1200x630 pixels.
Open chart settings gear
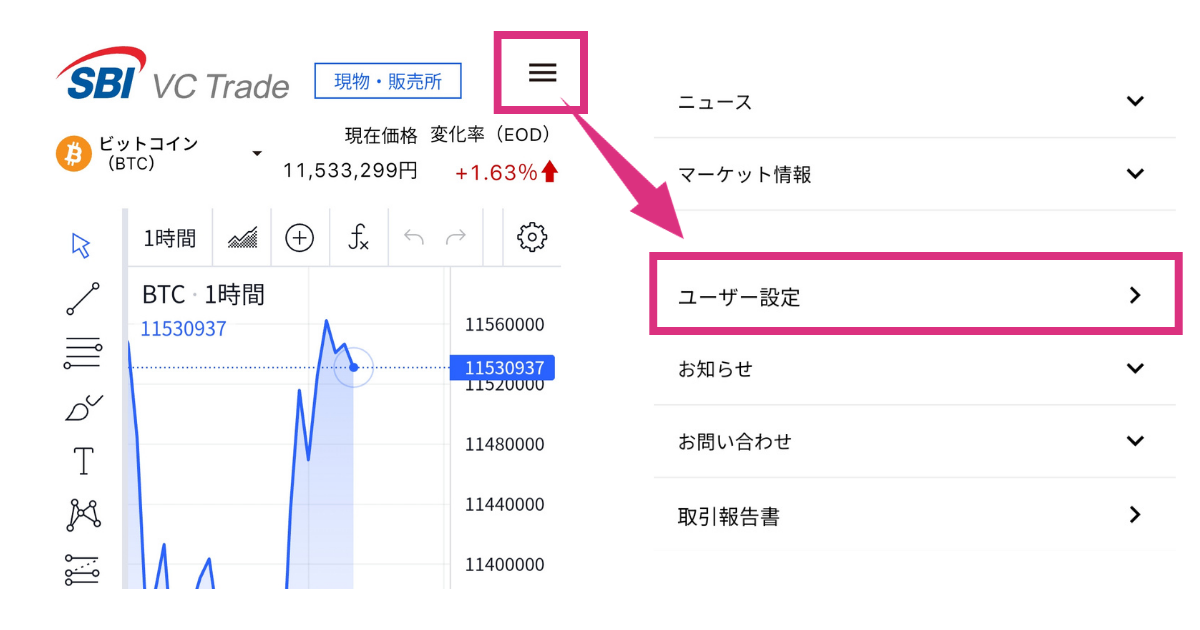tap(531, 238)
